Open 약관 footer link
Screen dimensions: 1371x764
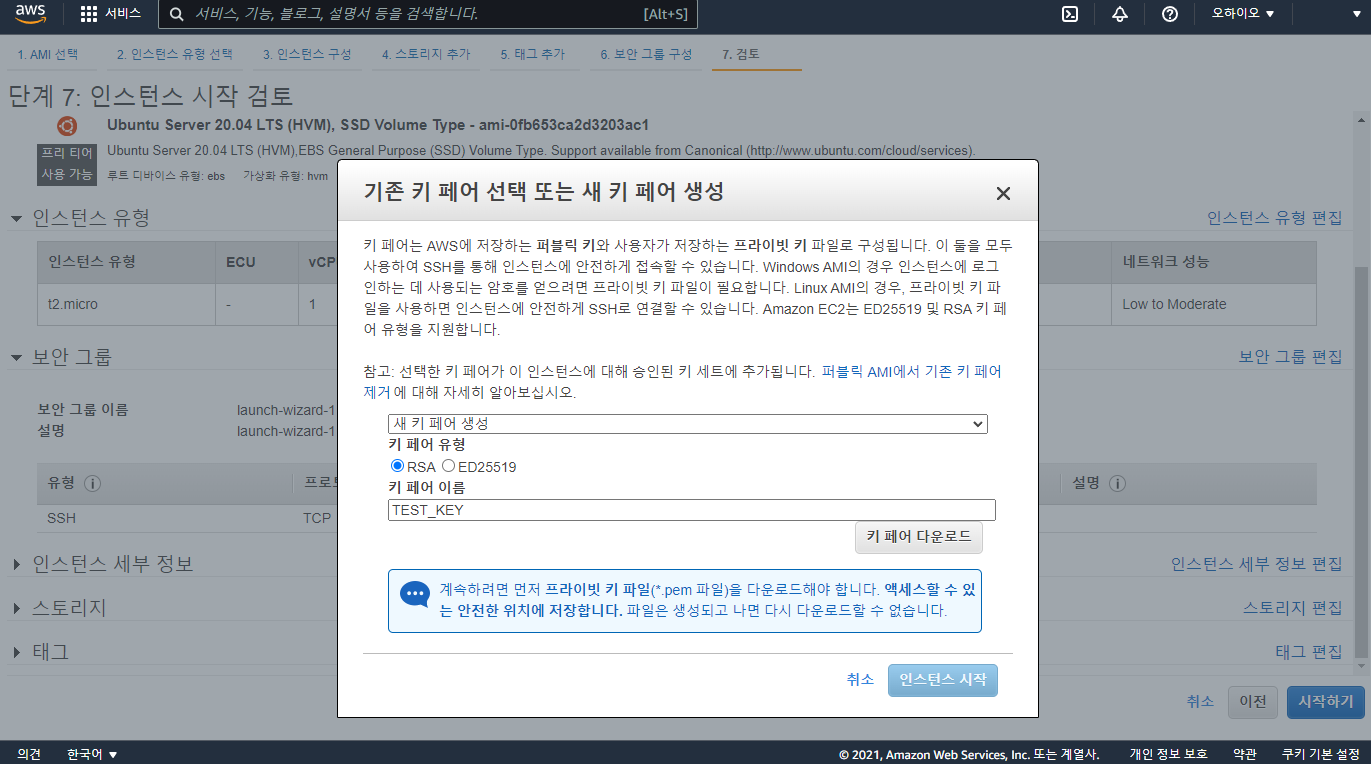1245,754
